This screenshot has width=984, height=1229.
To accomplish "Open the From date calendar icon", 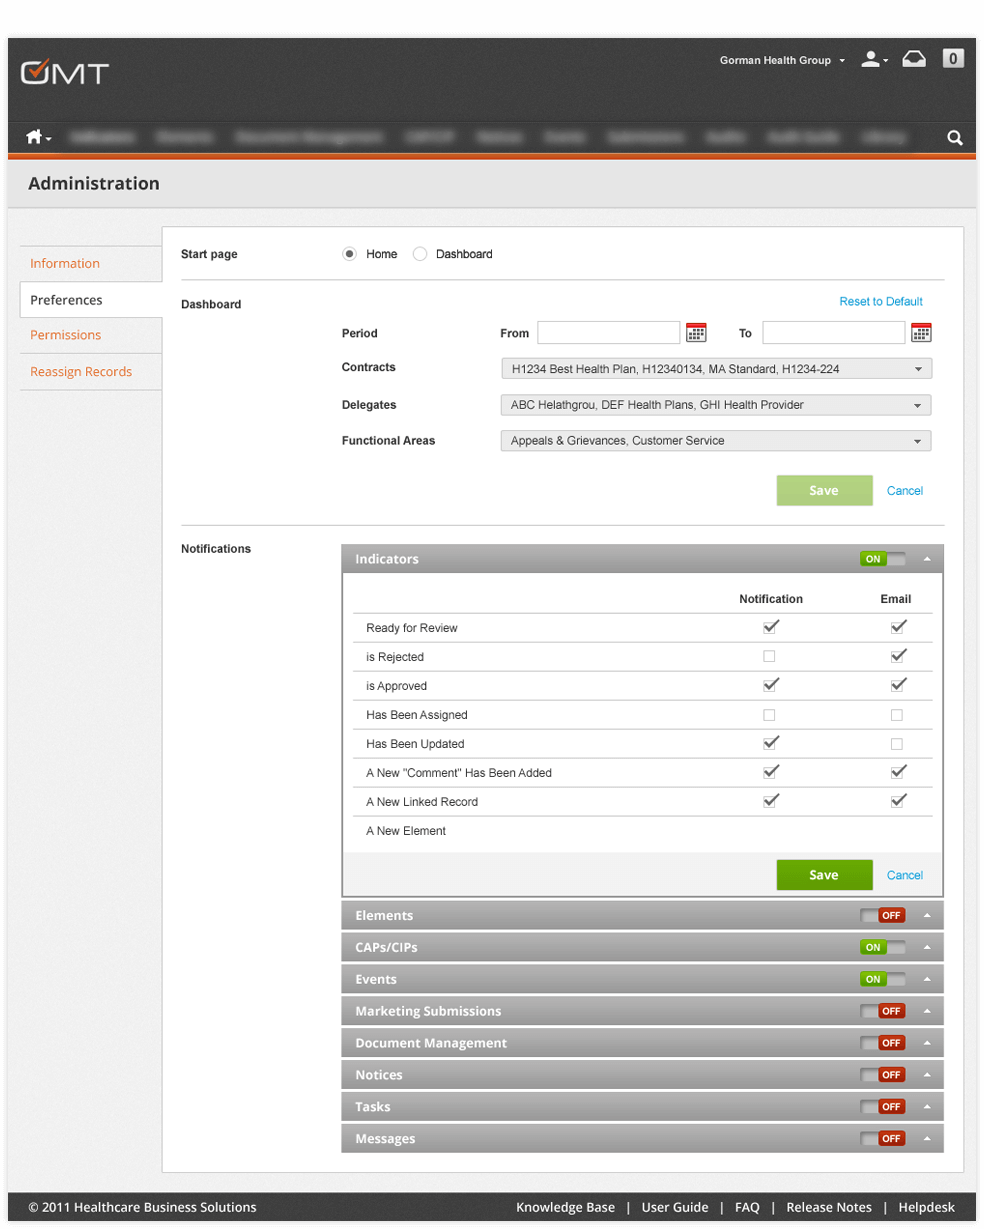I will click(696, 333).
